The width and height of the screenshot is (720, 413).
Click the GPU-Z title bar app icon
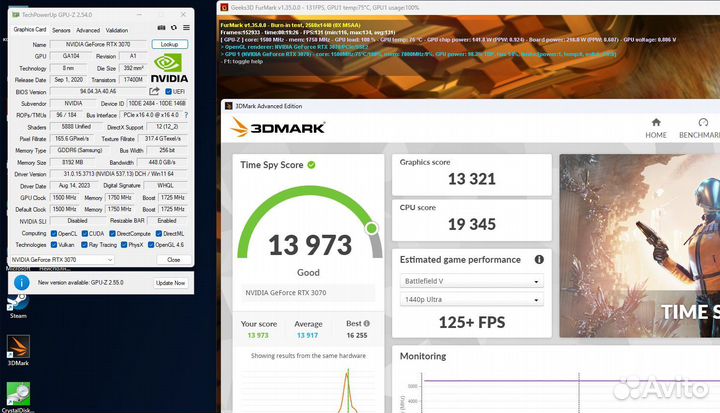16,15
